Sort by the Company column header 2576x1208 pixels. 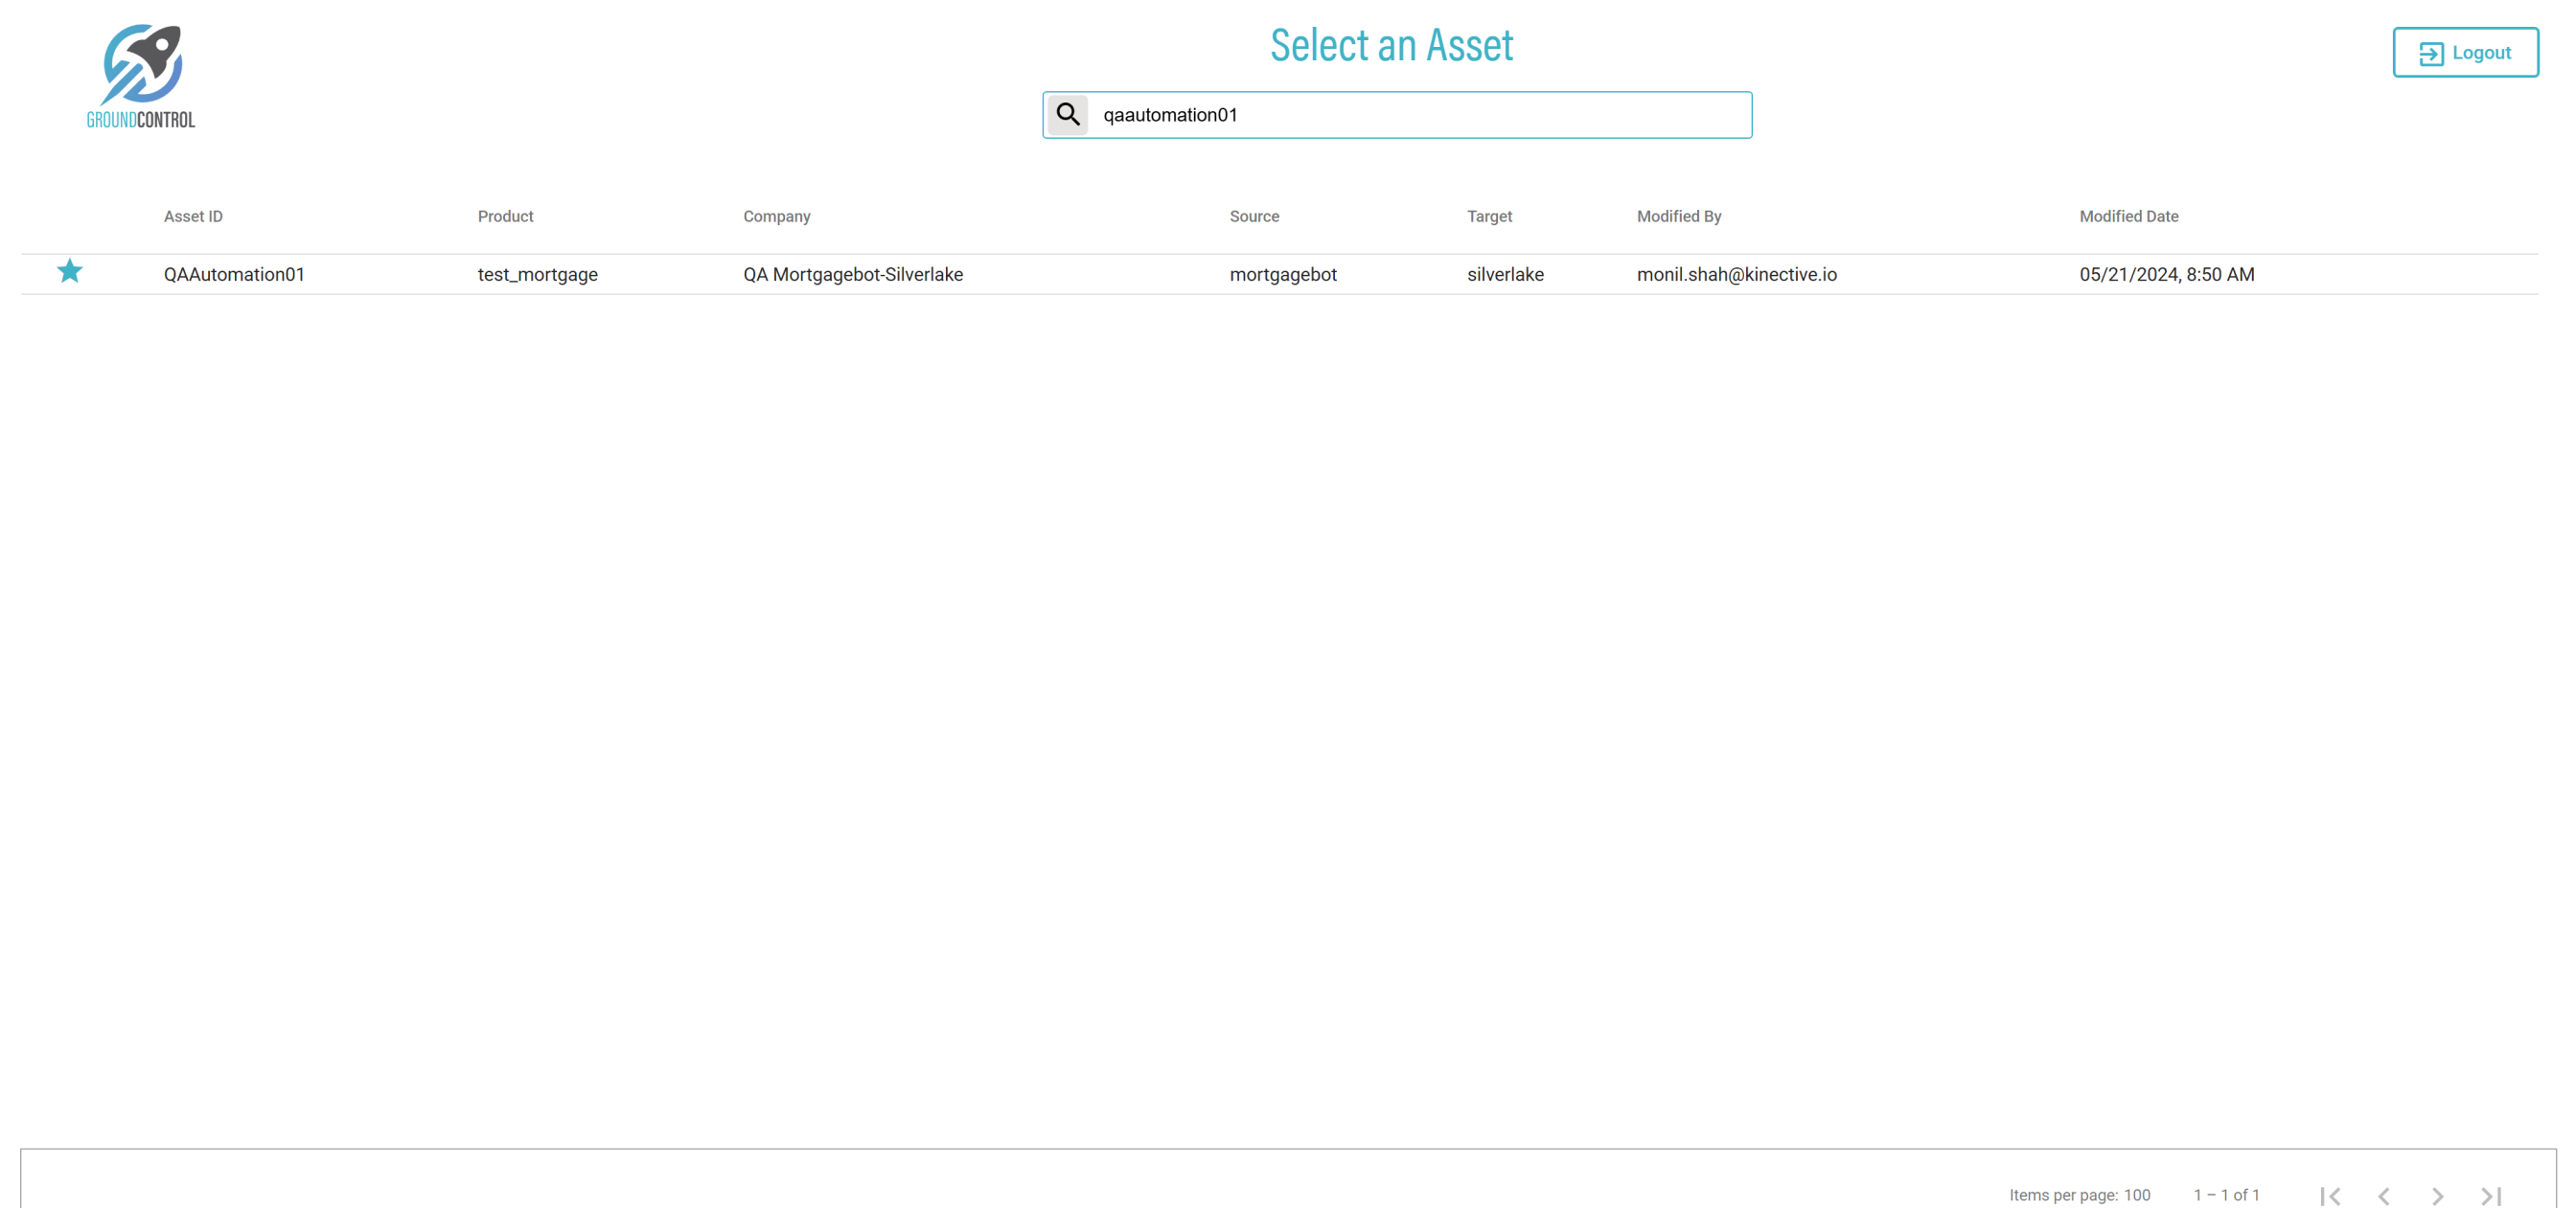click(x=776, y=216)
